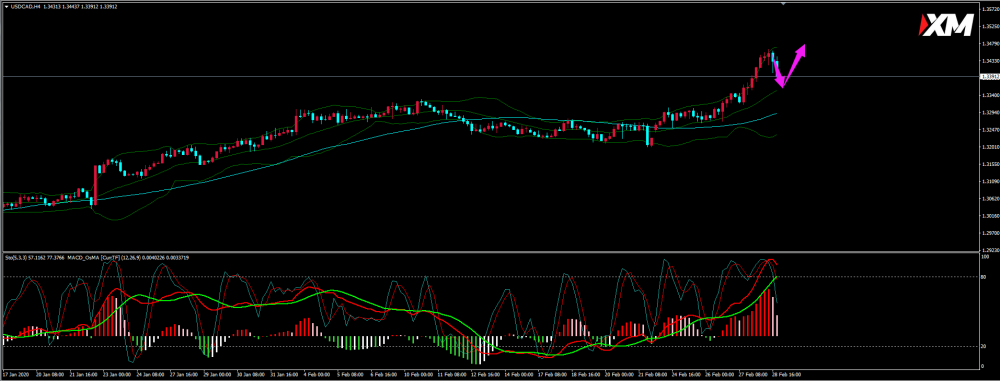Screen dimensions: 1000x381
Task: Click the latest pink histogram bar in MACD
Action: point(777,325)
